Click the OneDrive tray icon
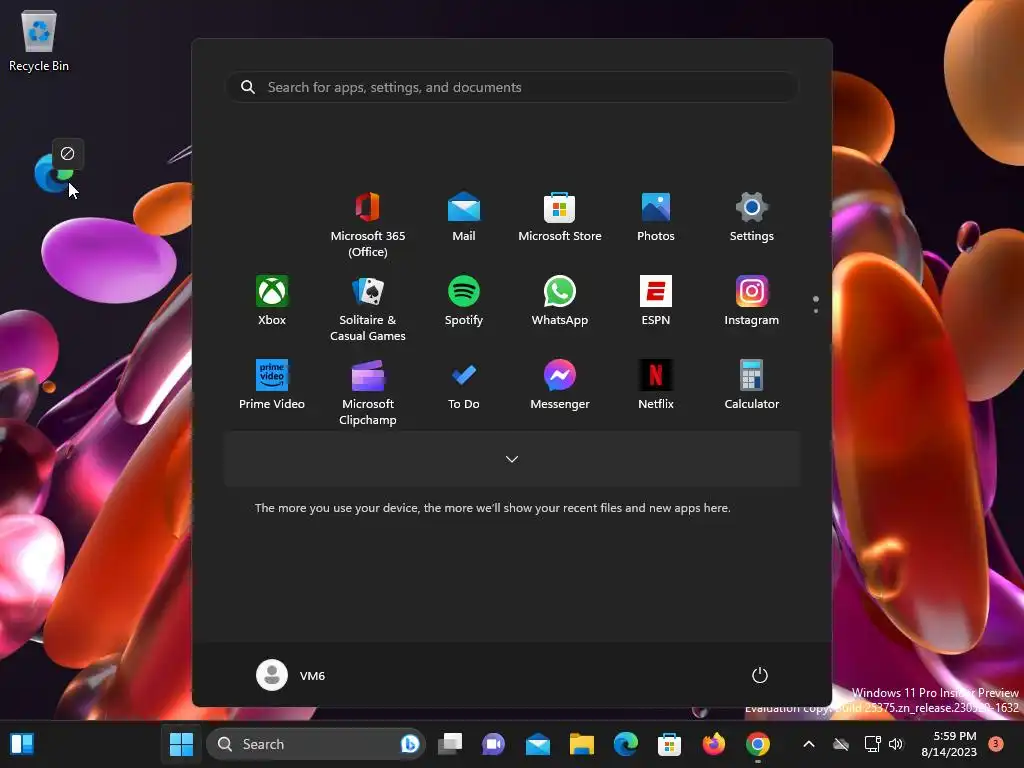The image size is (1024, 768). (841, 744)
